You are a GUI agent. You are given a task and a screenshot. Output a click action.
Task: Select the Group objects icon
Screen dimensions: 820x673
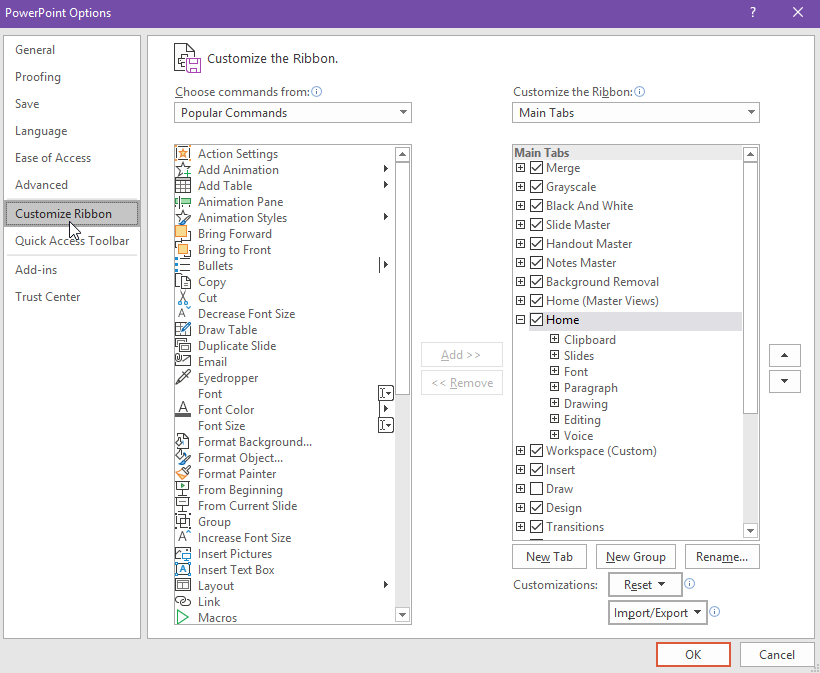183,522
